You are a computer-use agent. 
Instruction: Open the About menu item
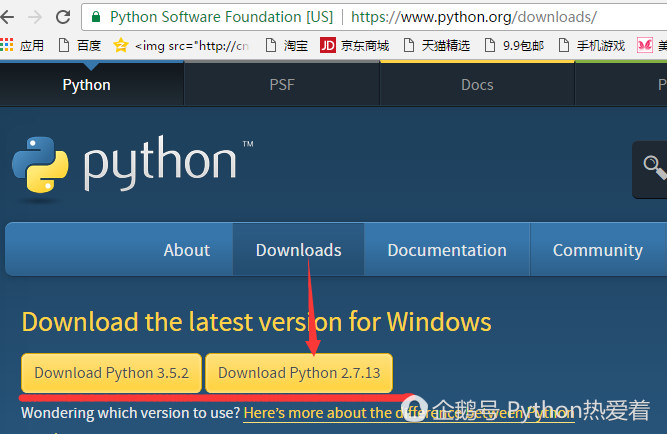187,250
